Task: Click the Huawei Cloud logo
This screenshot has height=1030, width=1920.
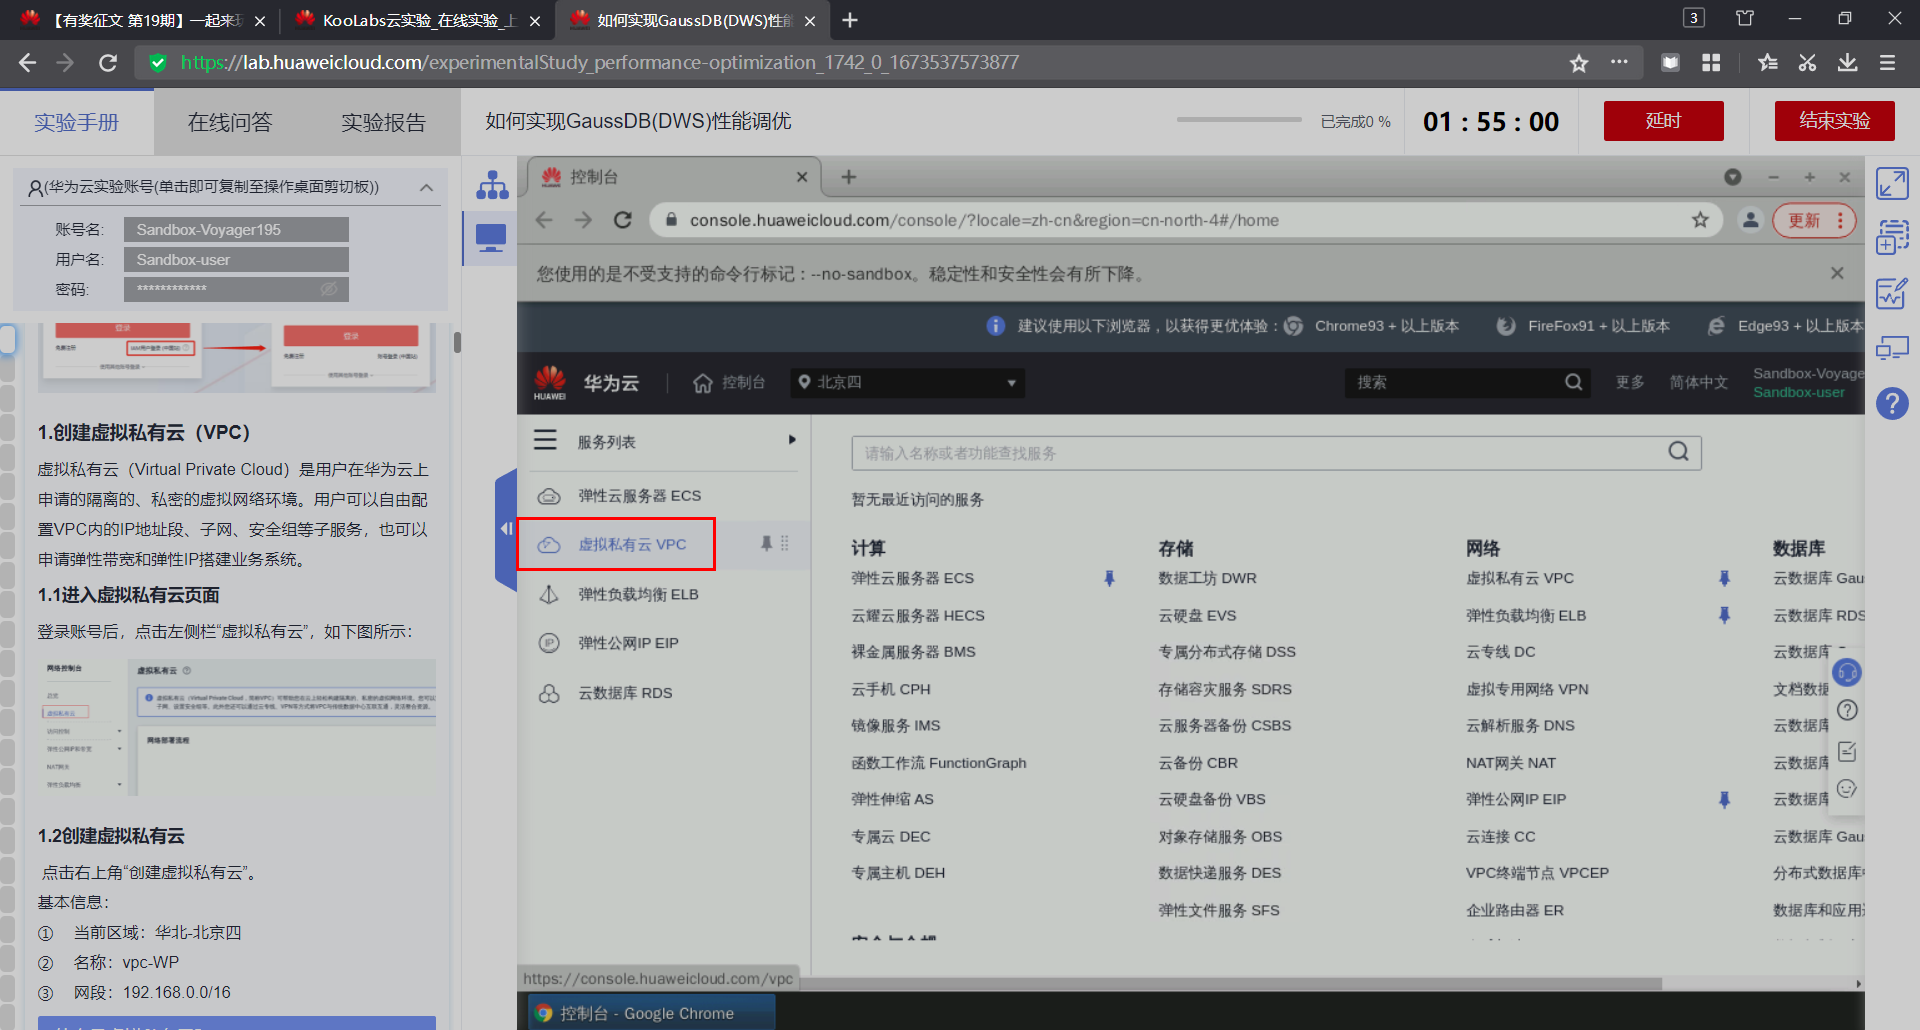Action: 550,382
